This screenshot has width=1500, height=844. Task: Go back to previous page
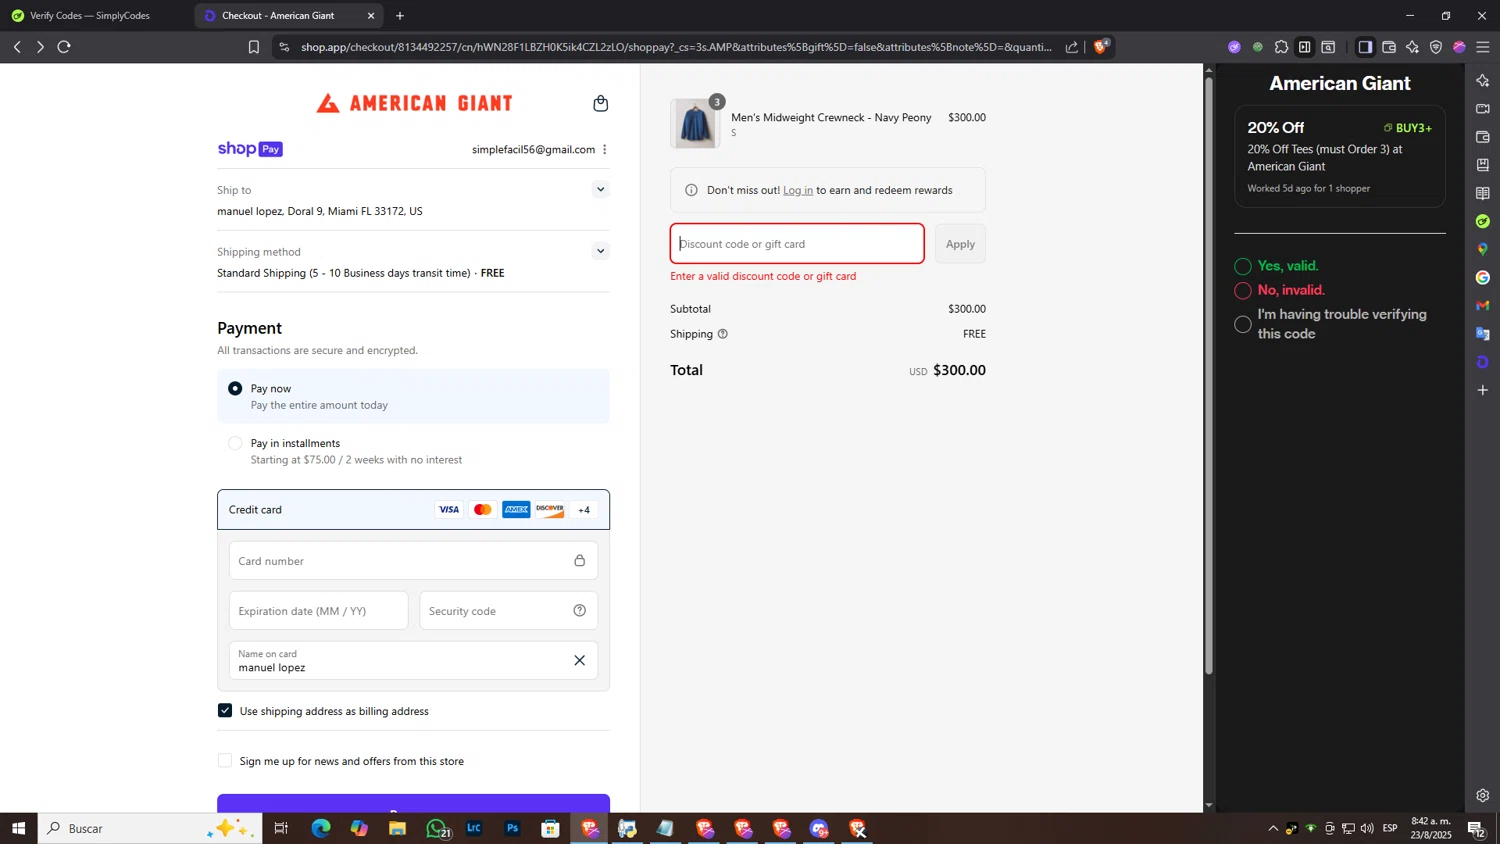(17, 47)
